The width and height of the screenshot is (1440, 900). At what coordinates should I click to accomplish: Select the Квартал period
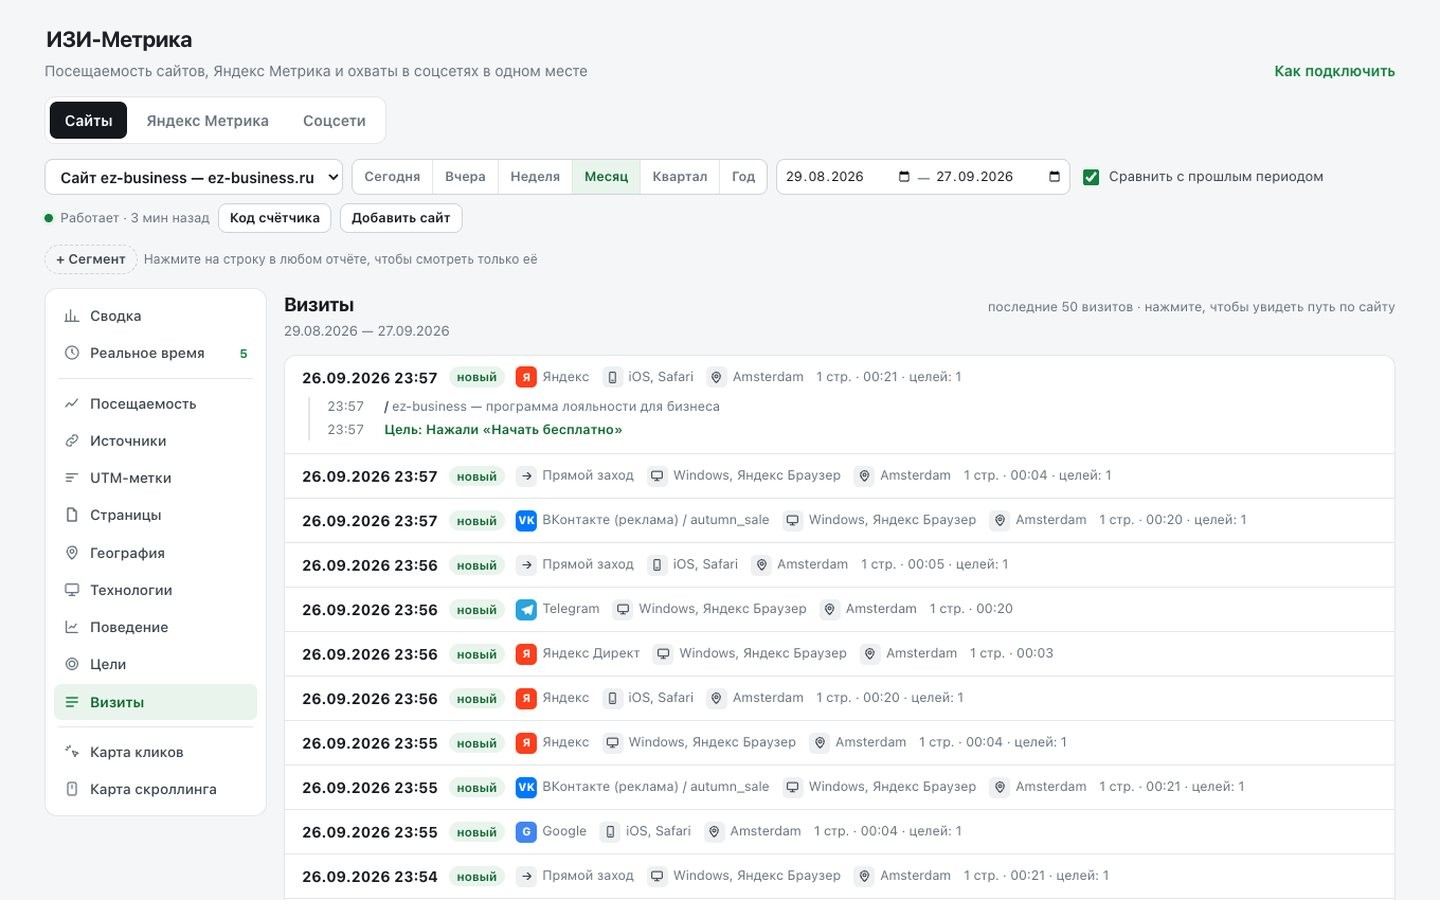pyautogui.click(x=680, y=177)
